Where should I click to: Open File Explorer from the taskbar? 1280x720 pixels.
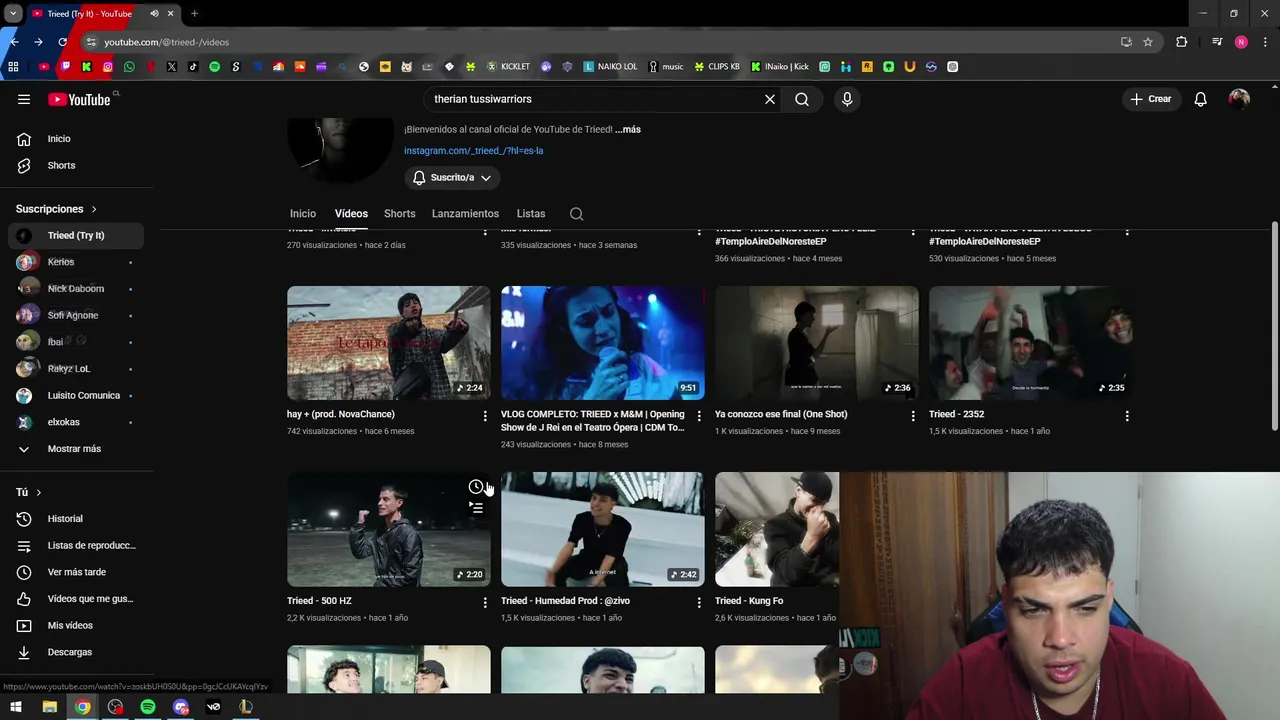pos(49,707)
